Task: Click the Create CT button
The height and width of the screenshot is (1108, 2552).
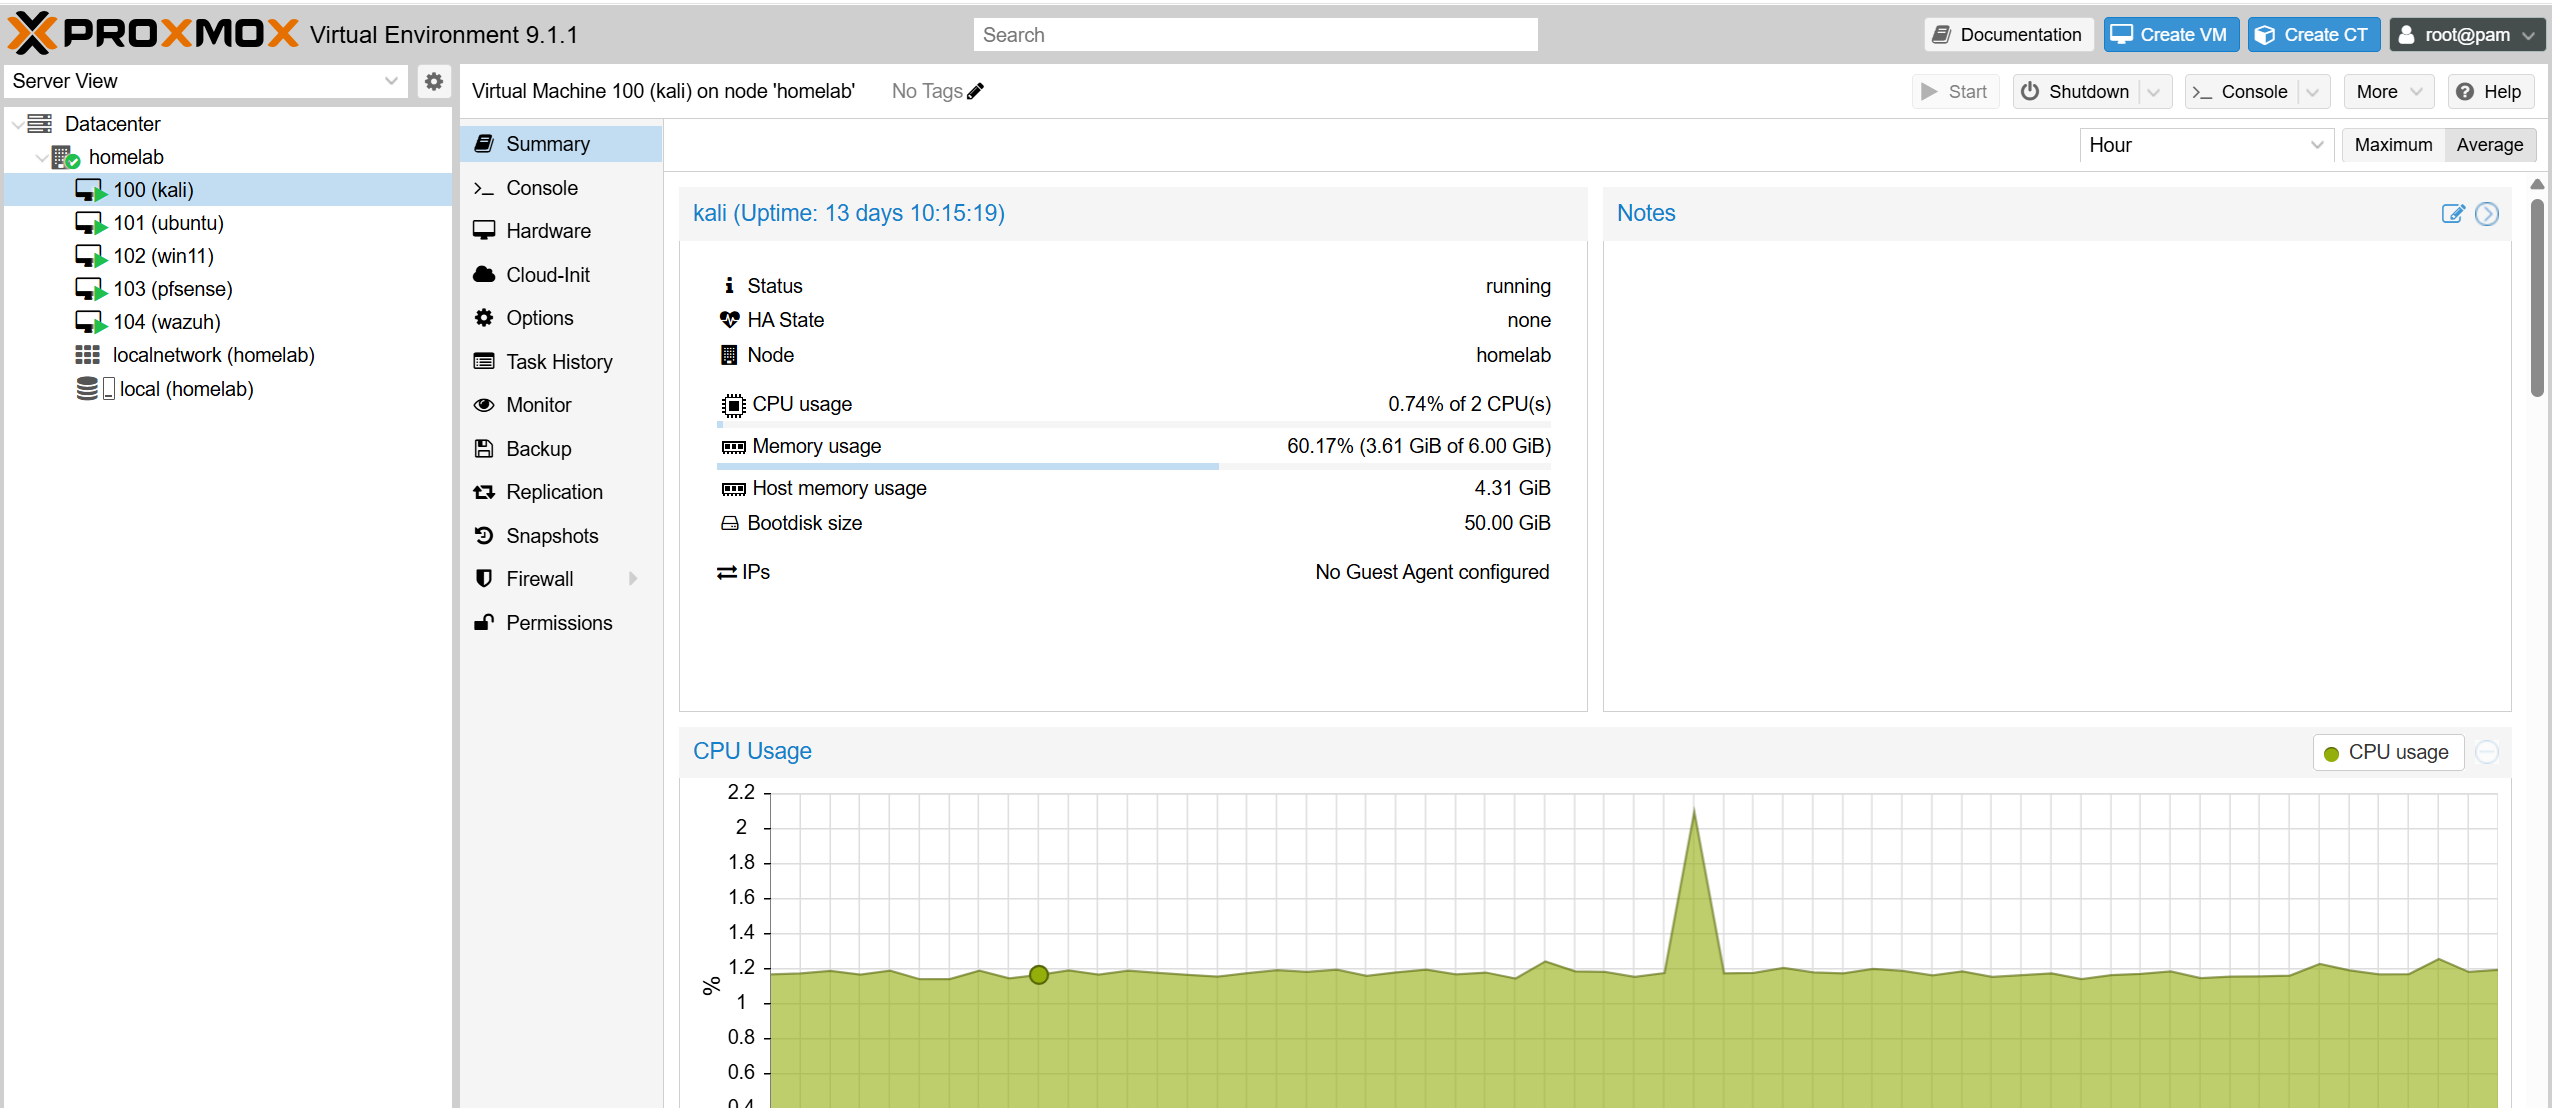Action: [2313, 35]
